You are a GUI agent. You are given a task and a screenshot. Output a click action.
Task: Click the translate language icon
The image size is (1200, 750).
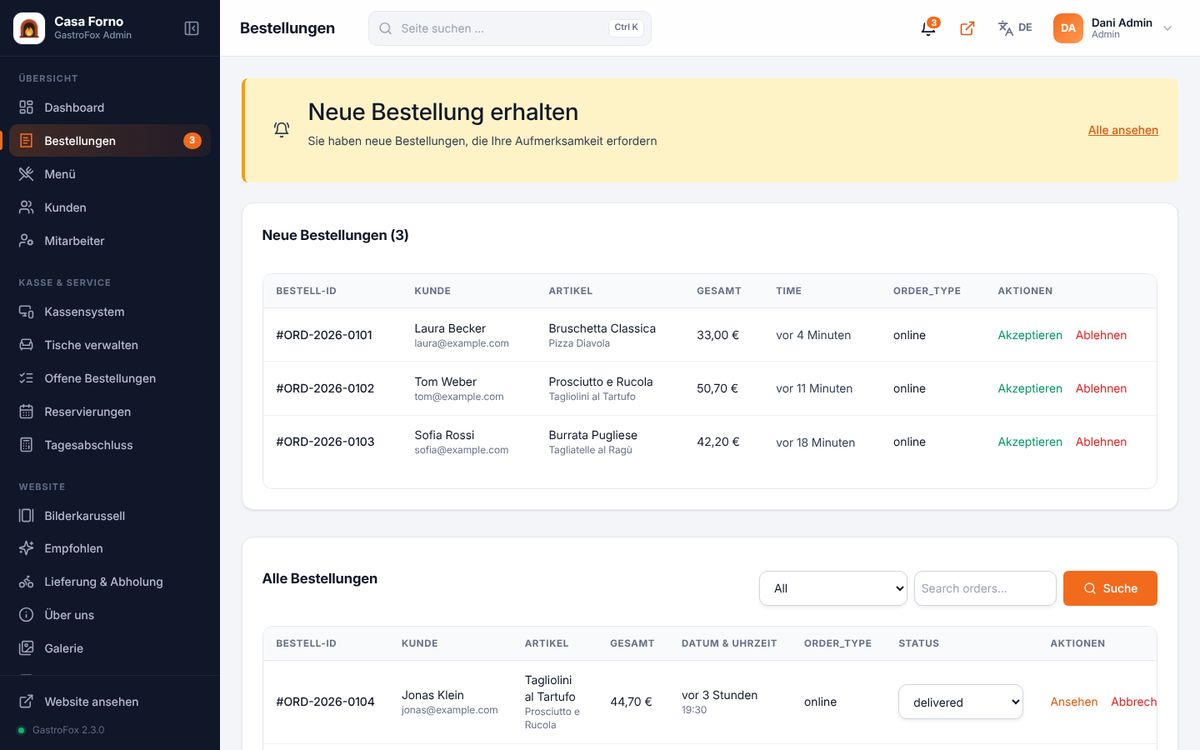tap(1006, 28)
